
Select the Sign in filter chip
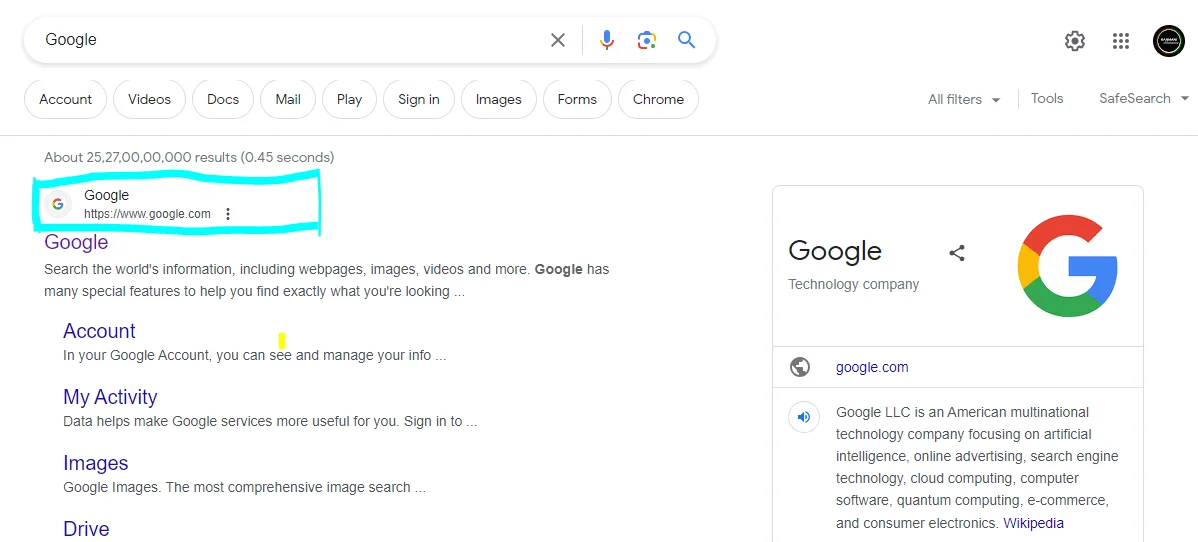pos(419,99)
